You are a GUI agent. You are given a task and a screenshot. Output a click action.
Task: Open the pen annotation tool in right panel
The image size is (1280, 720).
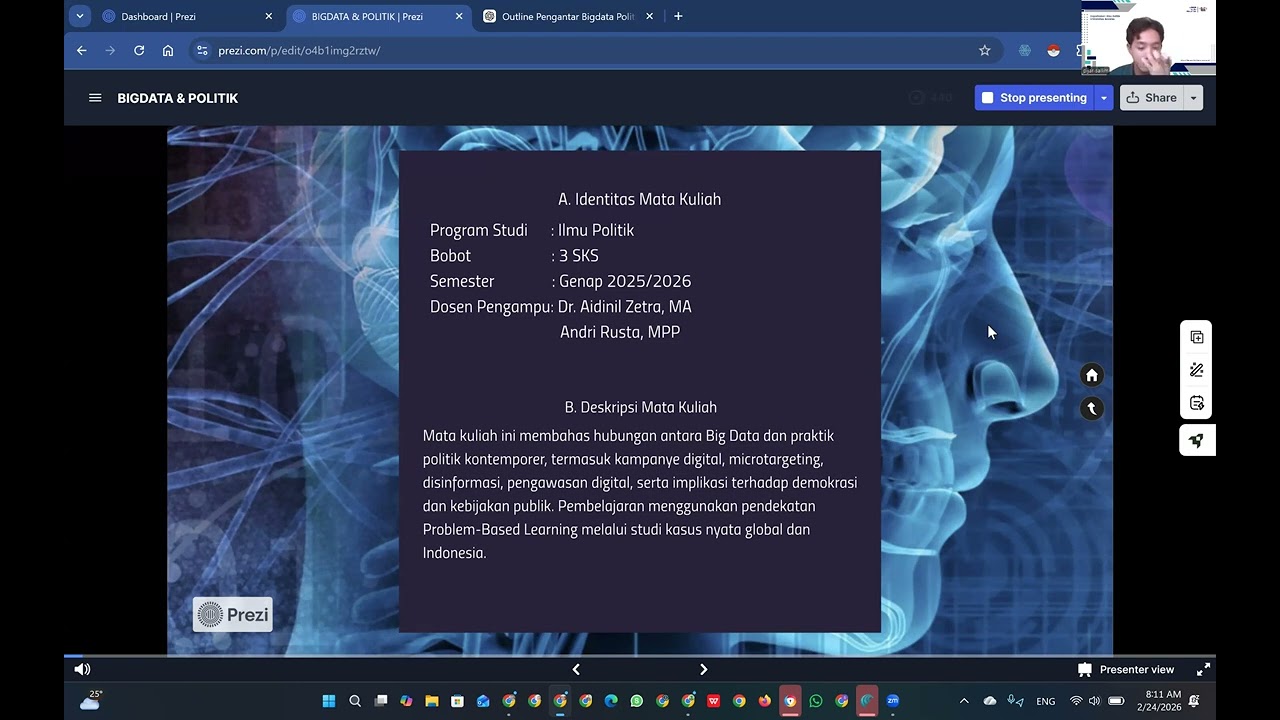(1197, 370)
